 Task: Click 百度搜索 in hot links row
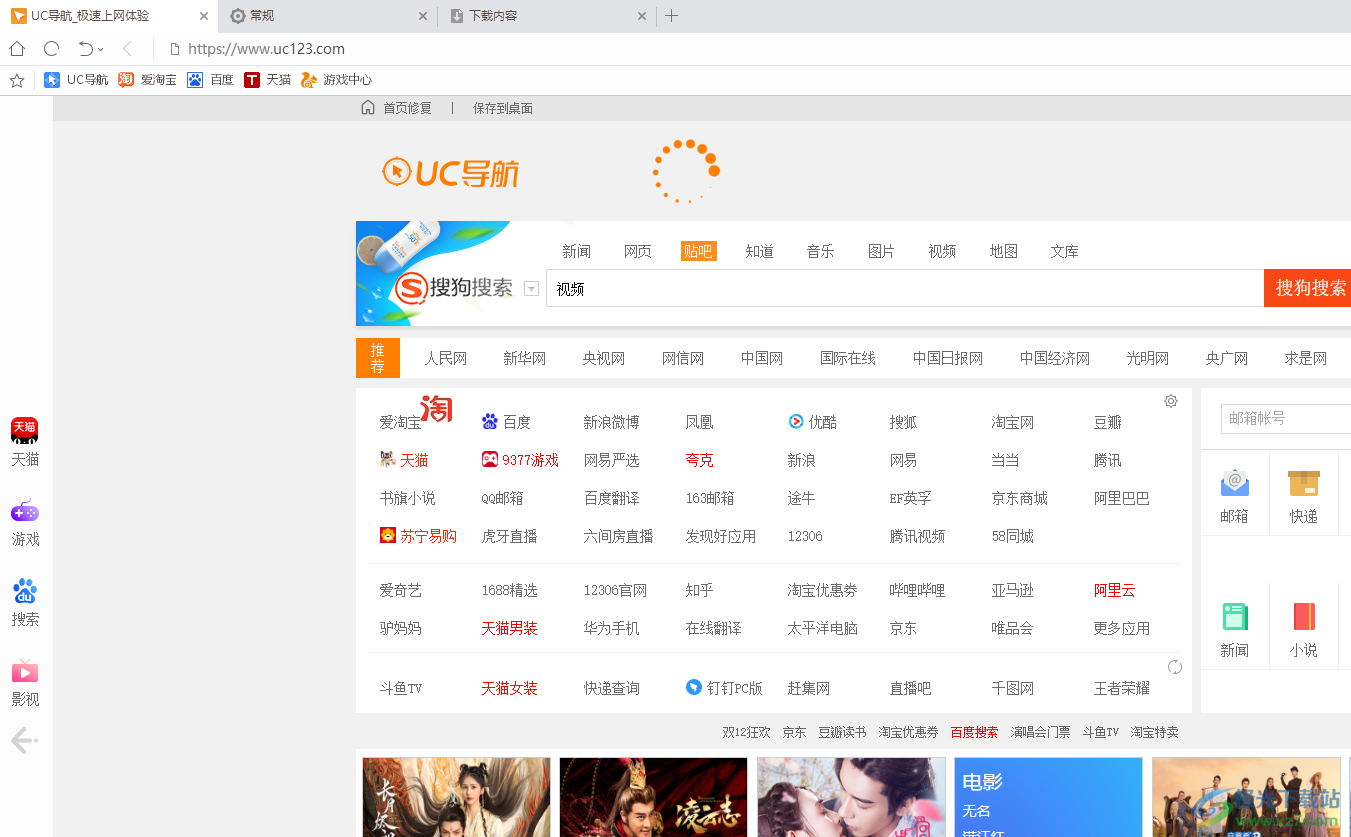pos(974,732)
